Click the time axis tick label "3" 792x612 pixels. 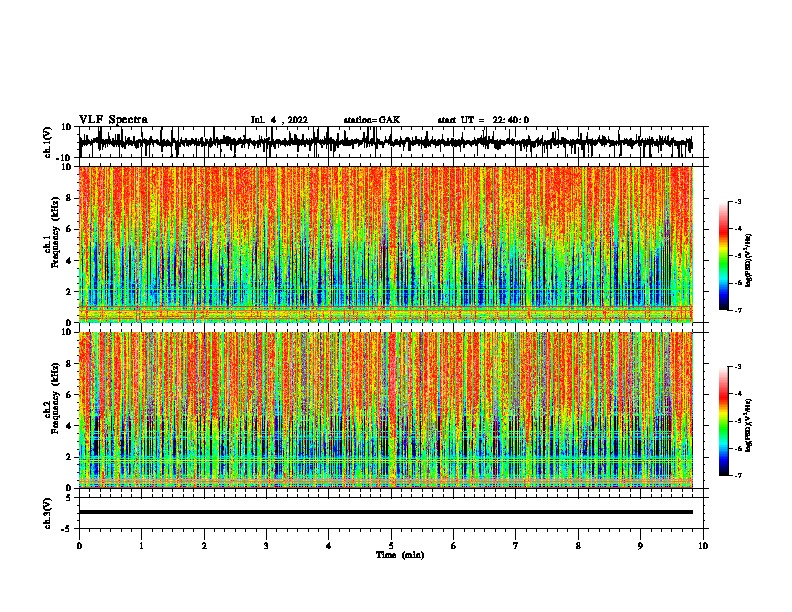[266, 546]
